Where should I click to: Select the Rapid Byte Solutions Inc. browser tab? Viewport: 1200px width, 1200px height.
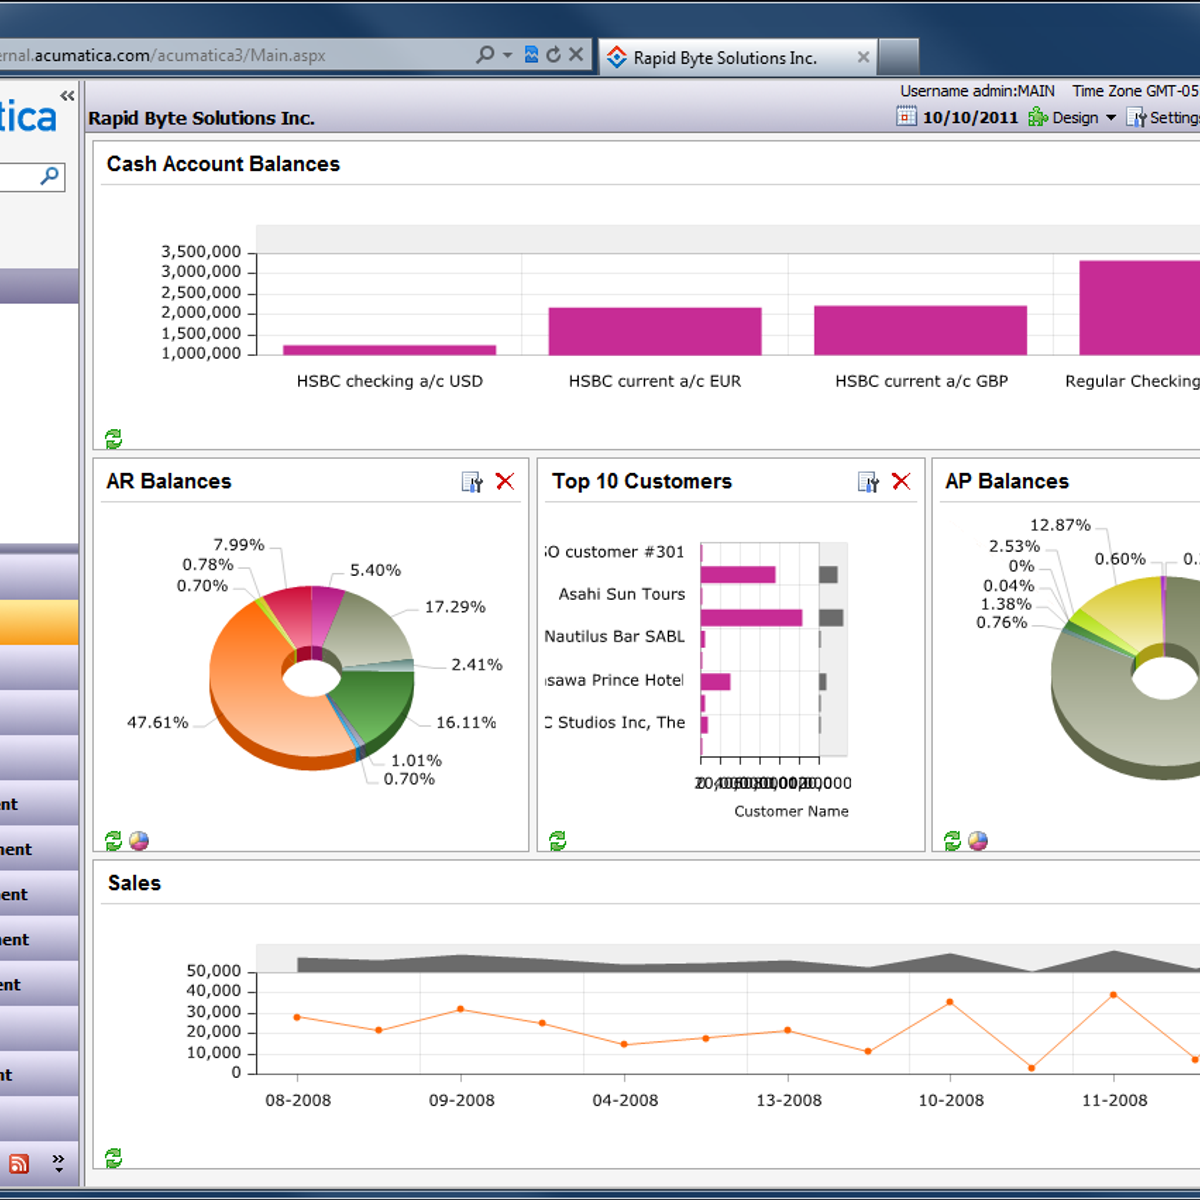tap(723, 57)
